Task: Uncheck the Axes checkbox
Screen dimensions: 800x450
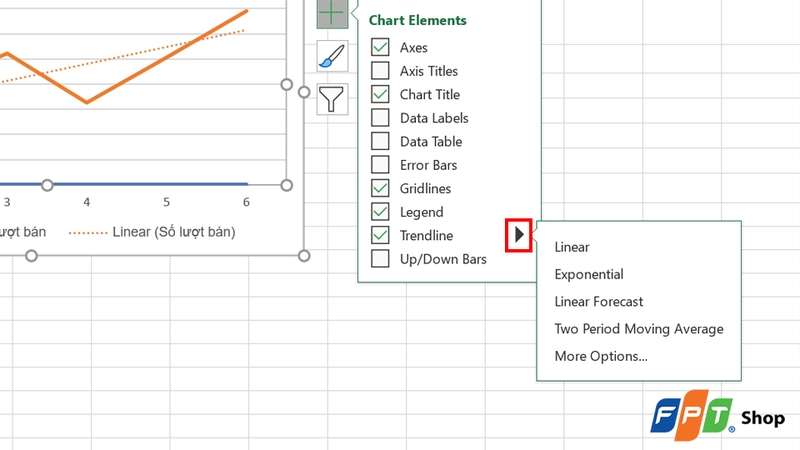Action: tap(381, 47)
